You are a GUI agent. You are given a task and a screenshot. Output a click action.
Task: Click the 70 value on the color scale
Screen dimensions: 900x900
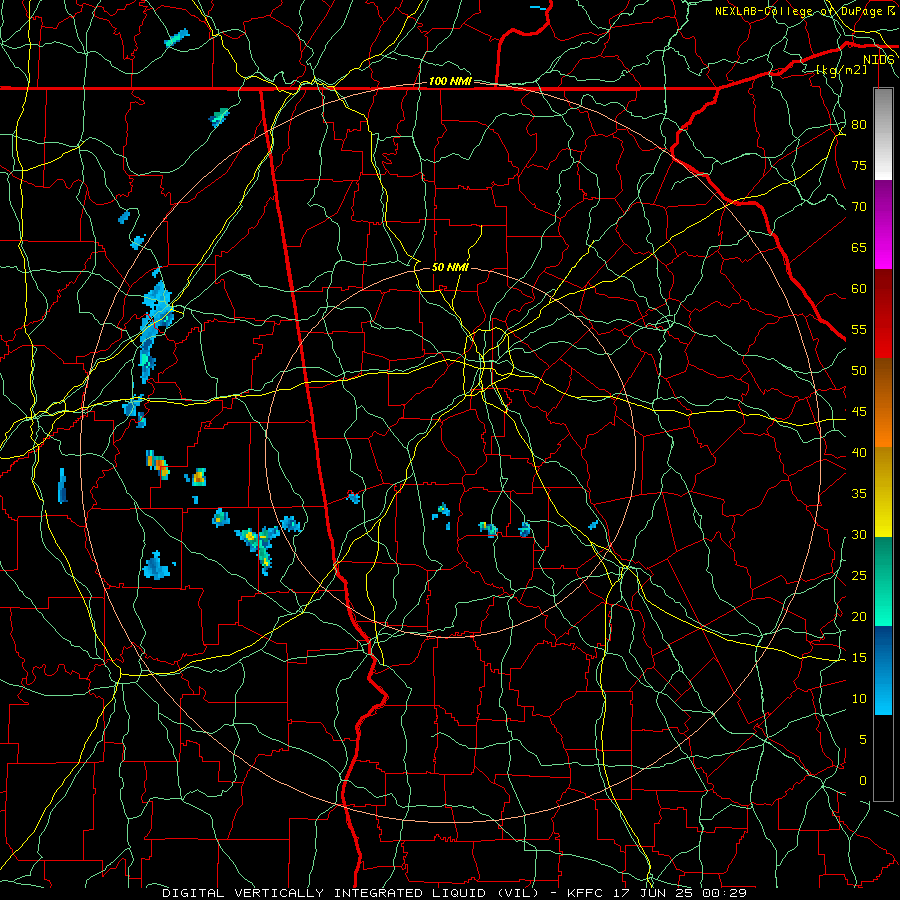click(859, 207)
